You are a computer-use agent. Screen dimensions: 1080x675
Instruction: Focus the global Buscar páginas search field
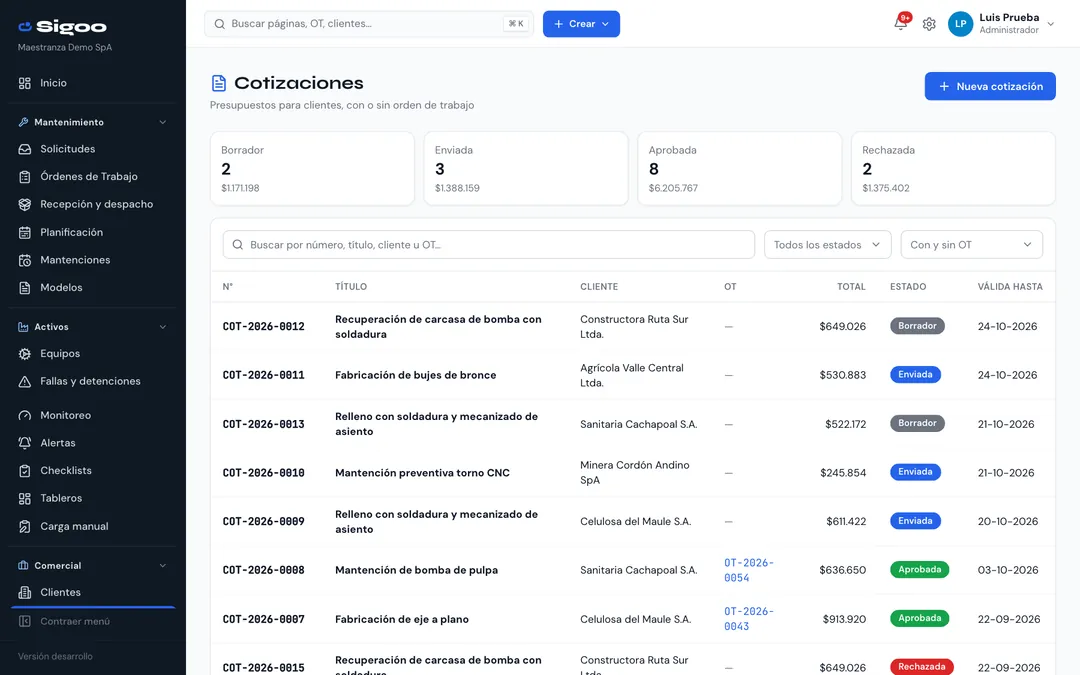point(368,24)
